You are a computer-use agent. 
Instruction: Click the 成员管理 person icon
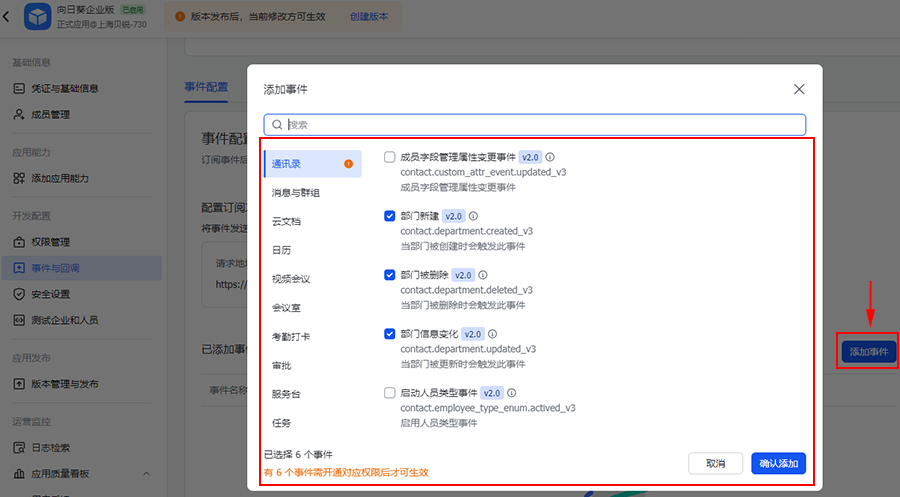coord(19,114)
